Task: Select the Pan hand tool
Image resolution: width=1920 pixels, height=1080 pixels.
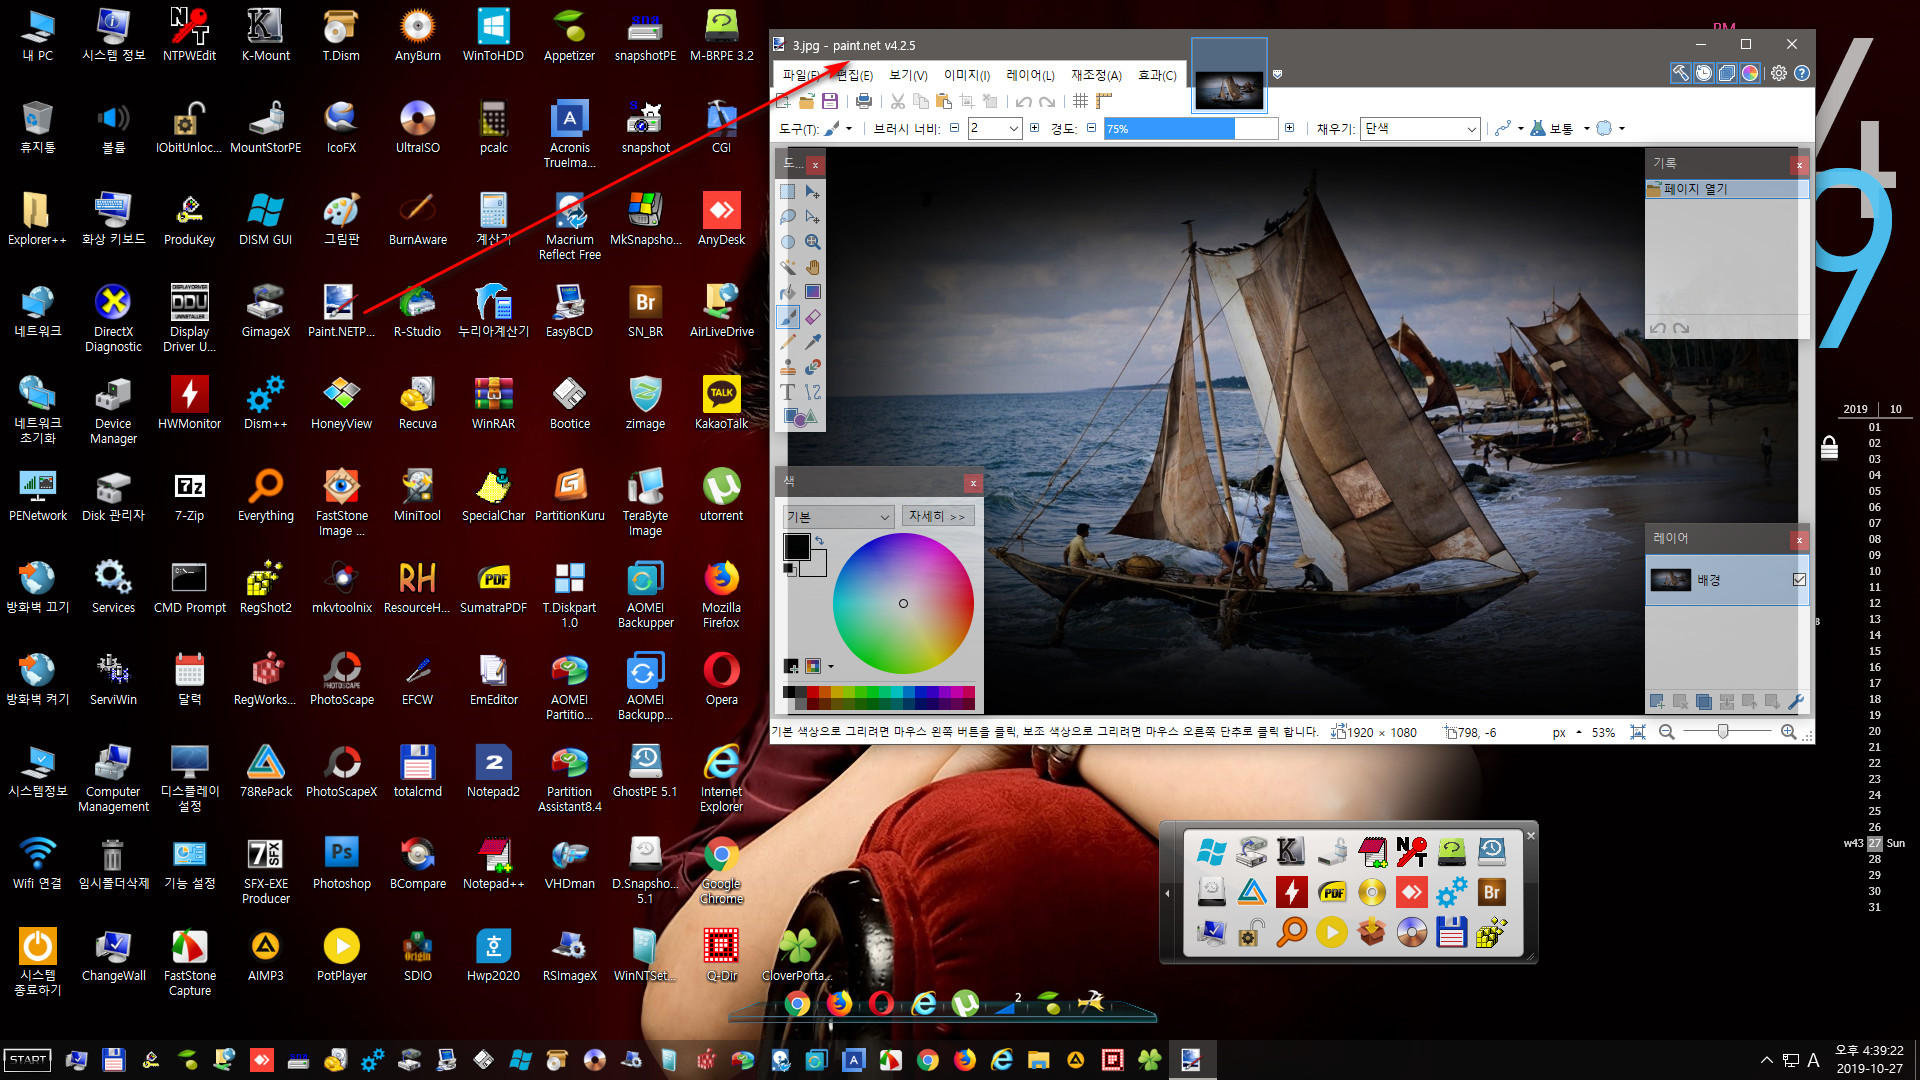Action: [813, 267]
